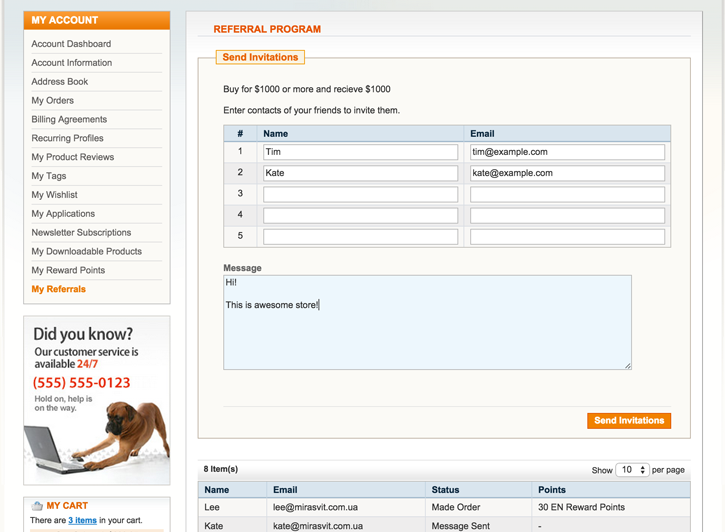Open My Wishlist from sidebar
Screen dimensions: 725x532
click(54, 195)
